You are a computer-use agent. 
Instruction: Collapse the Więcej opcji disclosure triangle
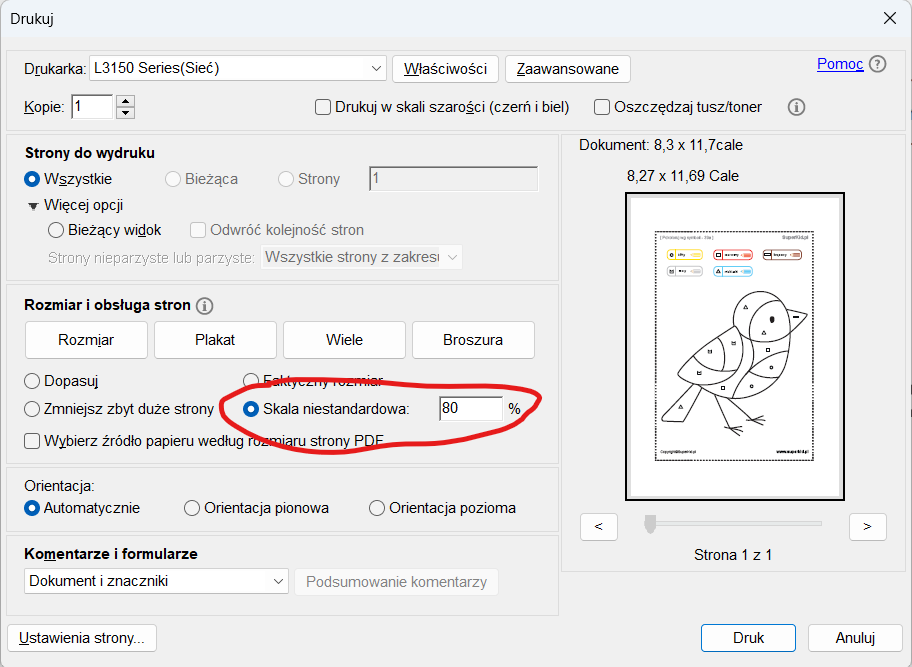point(33,206)
